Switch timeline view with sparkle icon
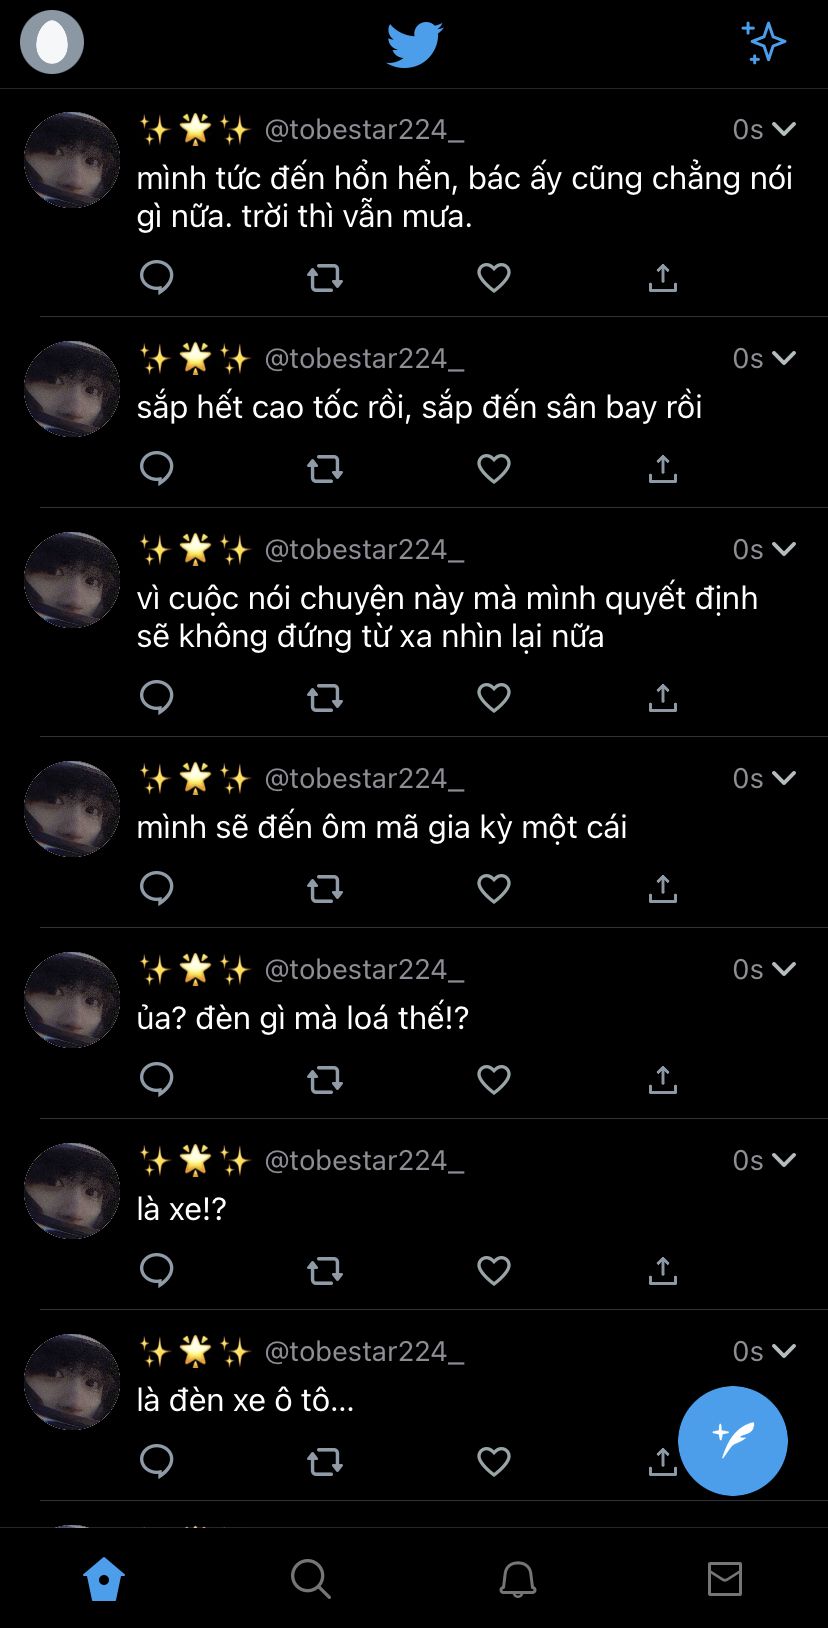Viewport: 828px width, 1628px height. pyautogui.click(x=764, y=42)
